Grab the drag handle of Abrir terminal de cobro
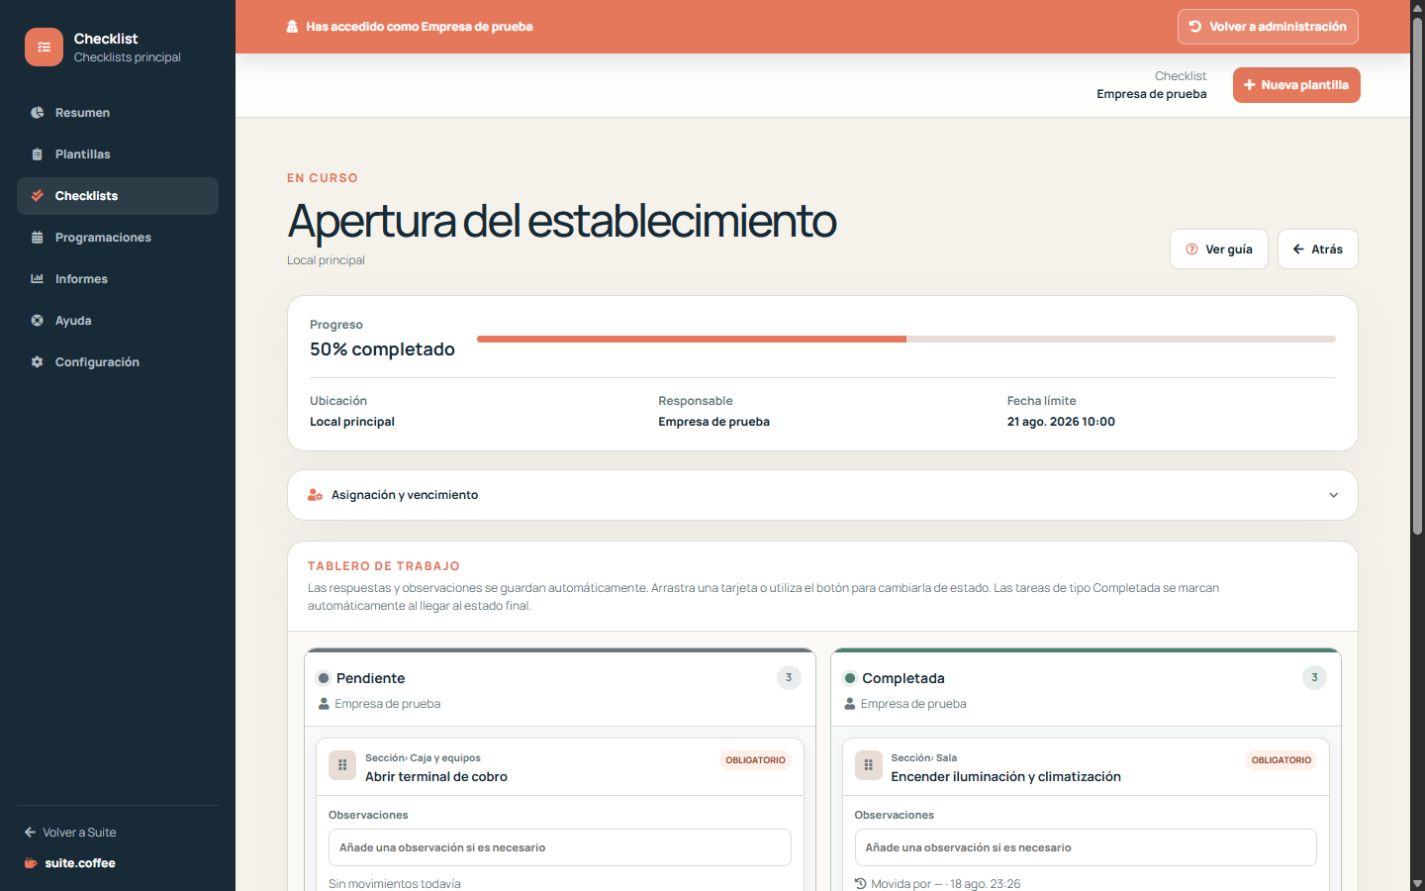 point(342,766)
